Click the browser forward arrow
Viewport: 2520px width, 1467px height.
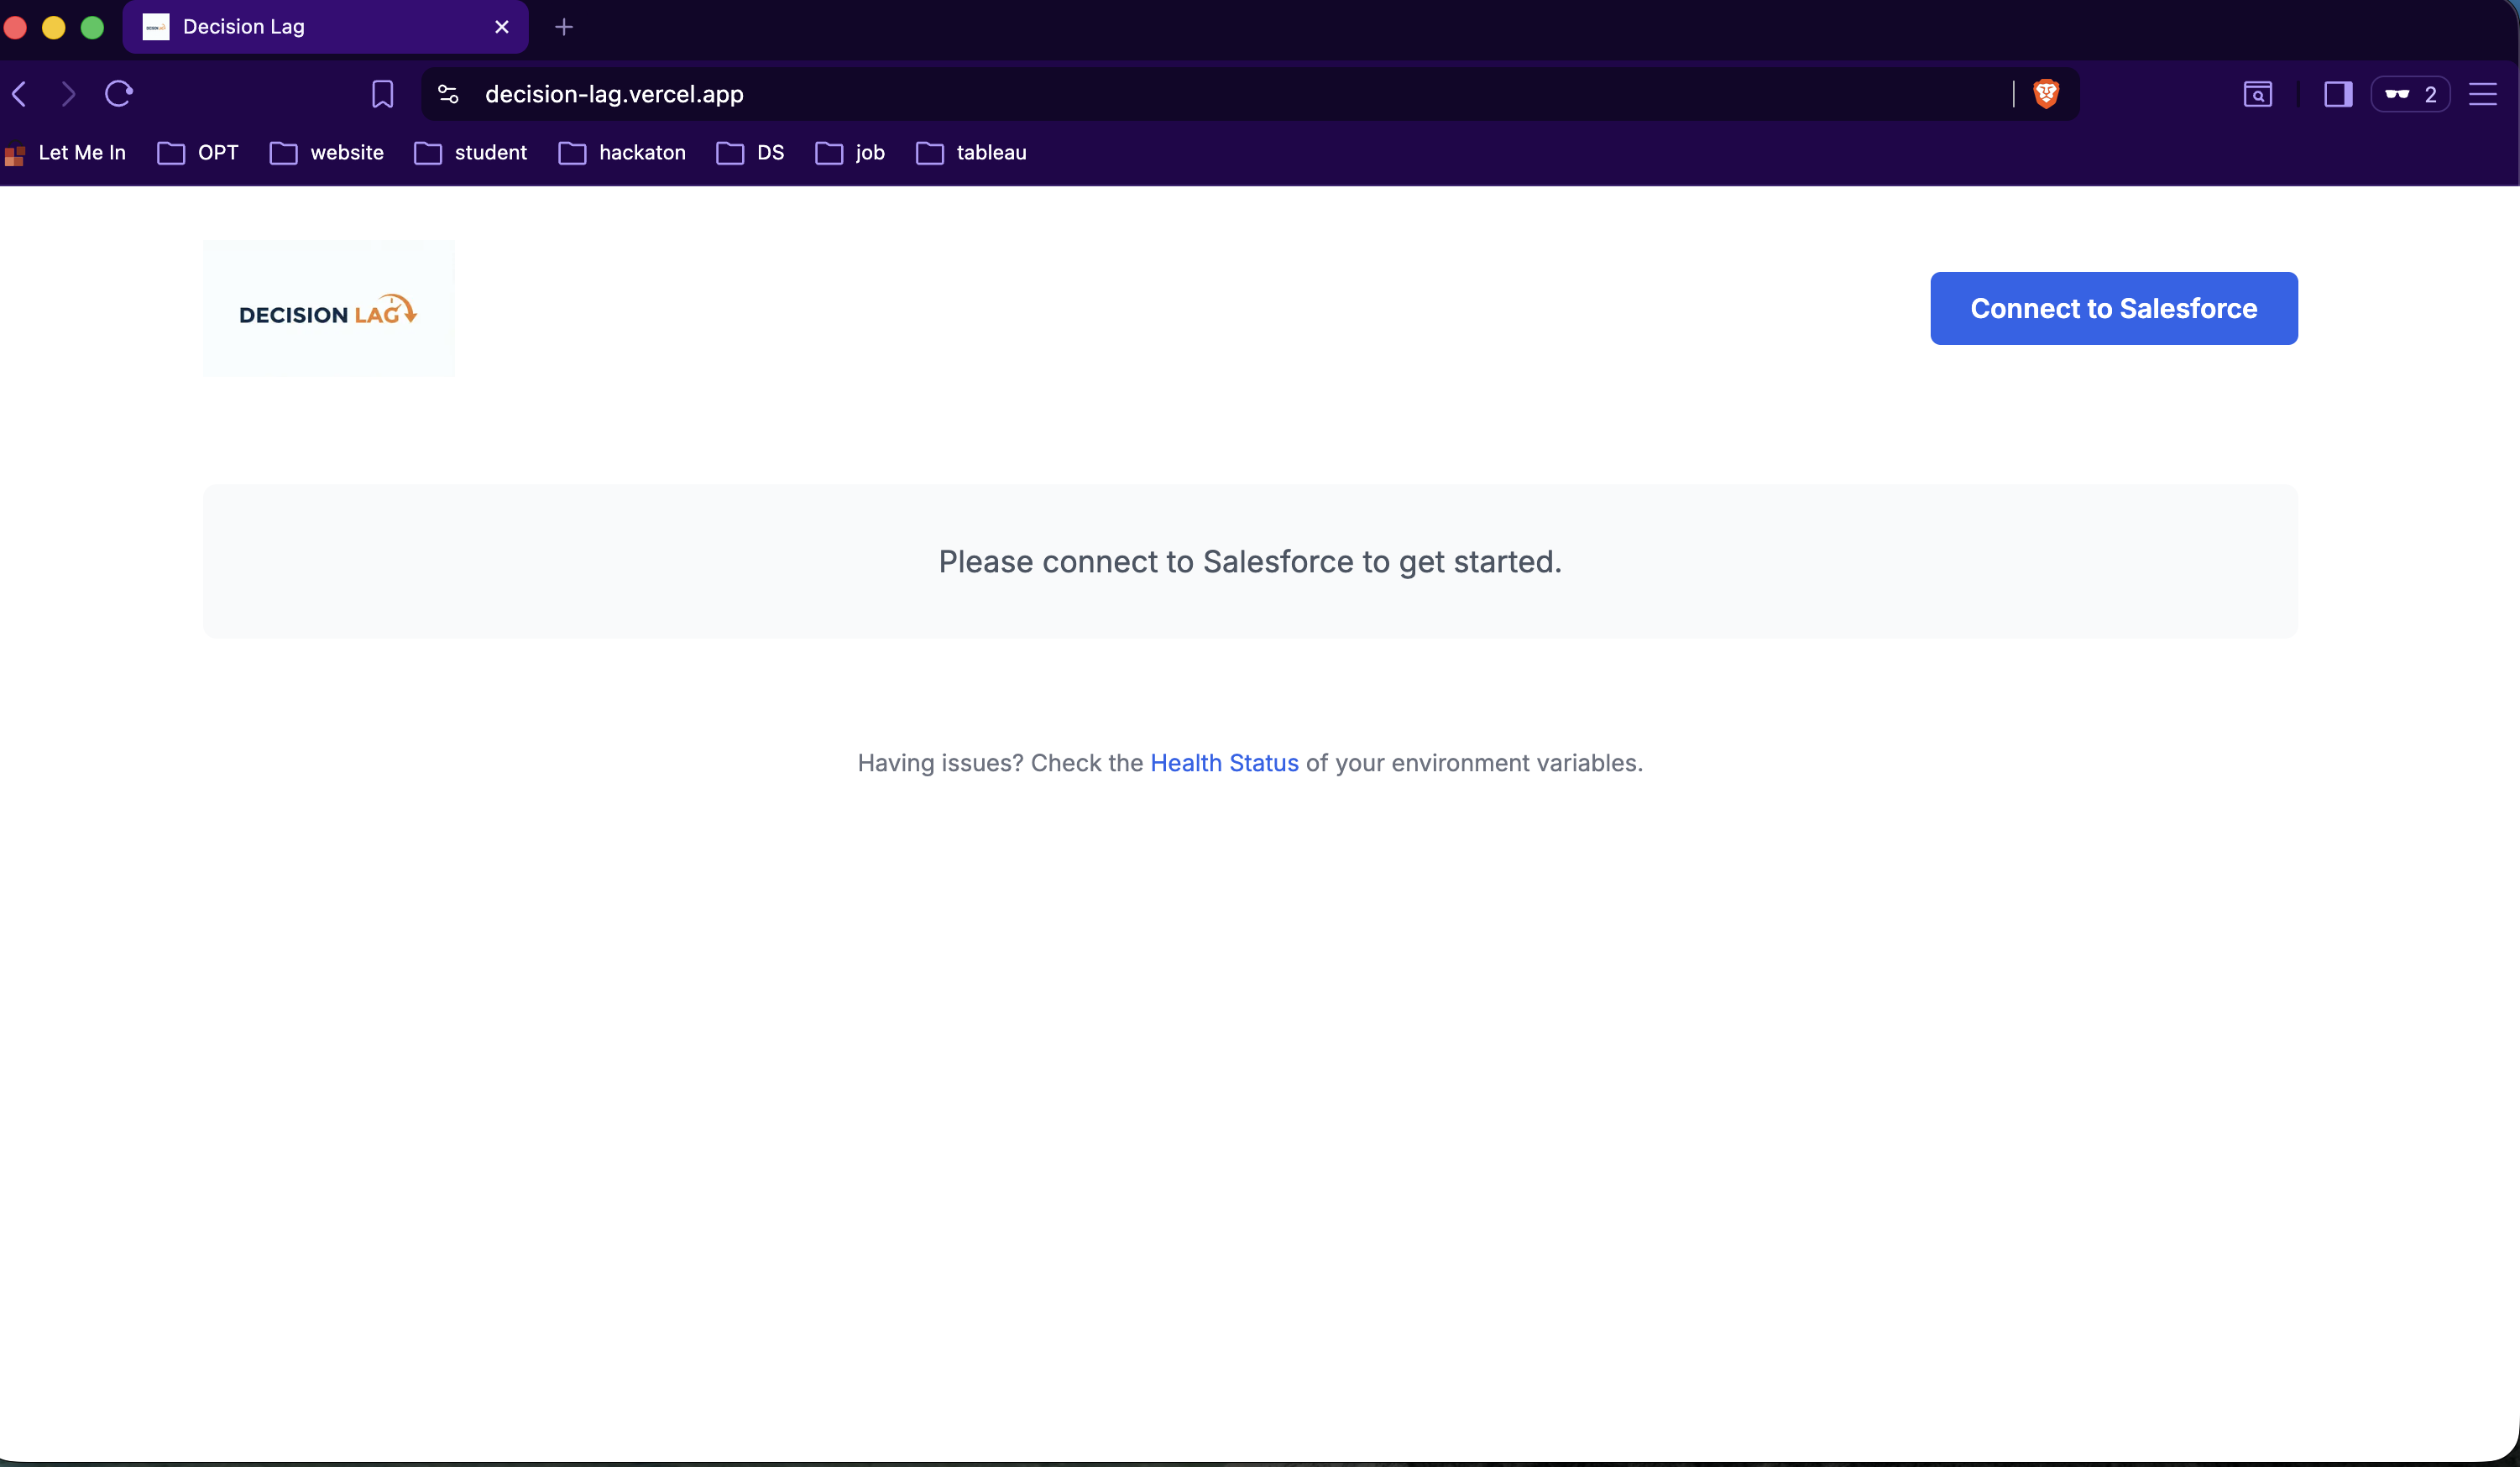tap(68, 94)
